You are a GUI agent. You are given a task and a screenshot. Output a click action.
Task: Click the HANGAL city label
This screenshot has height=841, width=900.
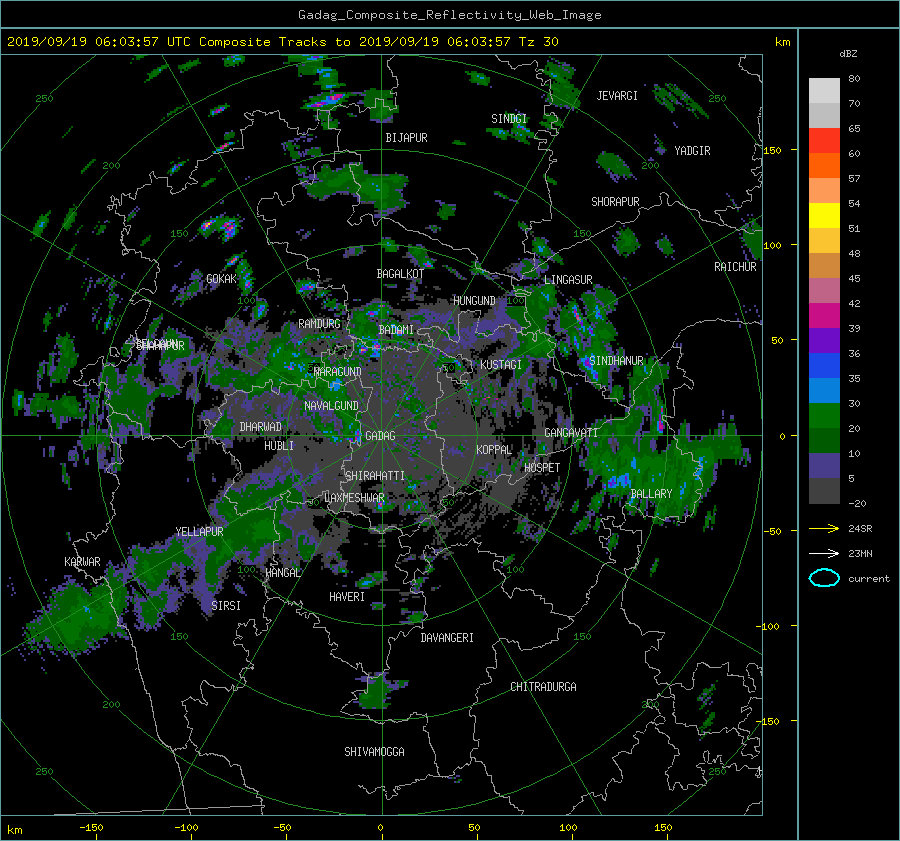click(282, 573)
